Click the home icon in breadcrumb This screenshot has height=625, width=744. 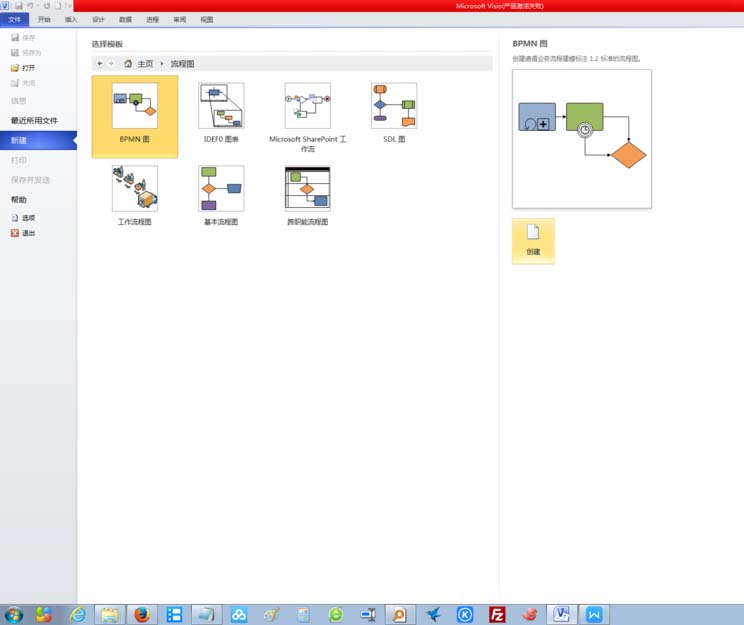pyautogui.click(x=128, y=64)
